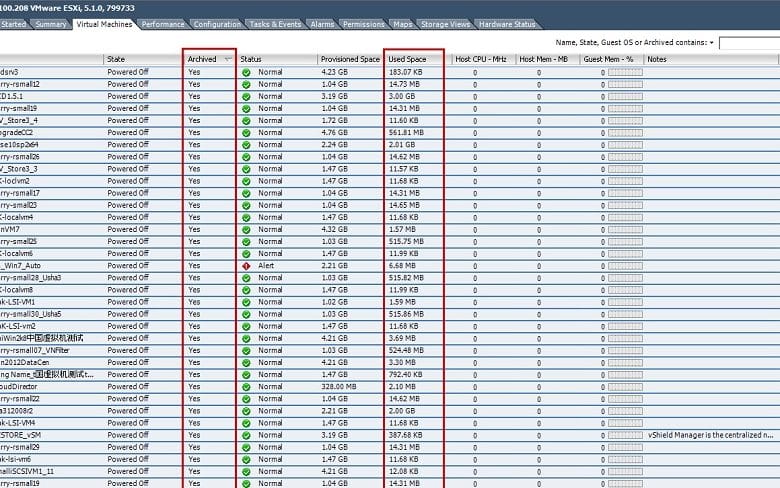Switch to the Performance tab

(163, 24)
